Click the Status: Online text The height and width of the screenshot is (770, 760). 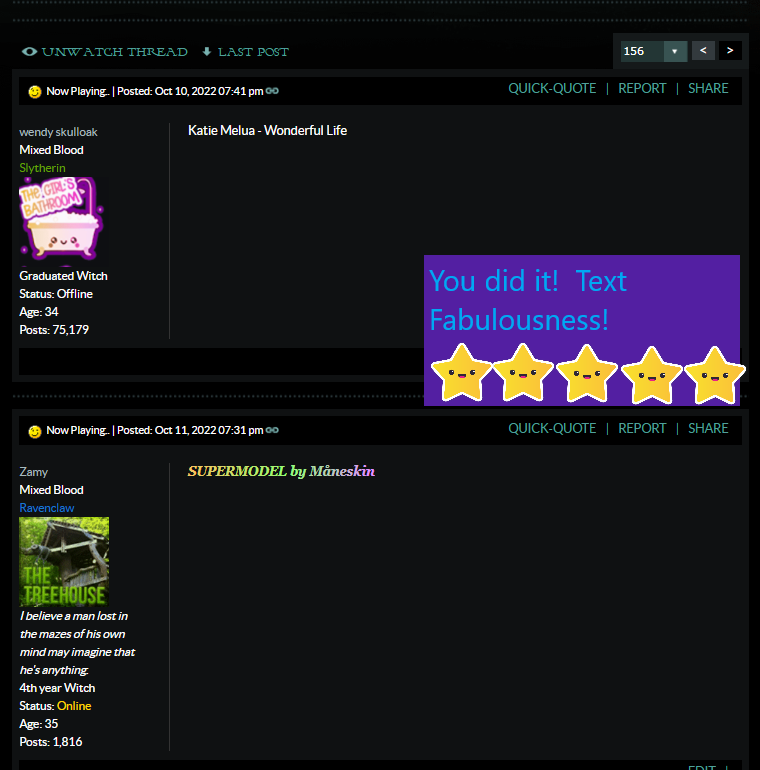click(55, 706)
